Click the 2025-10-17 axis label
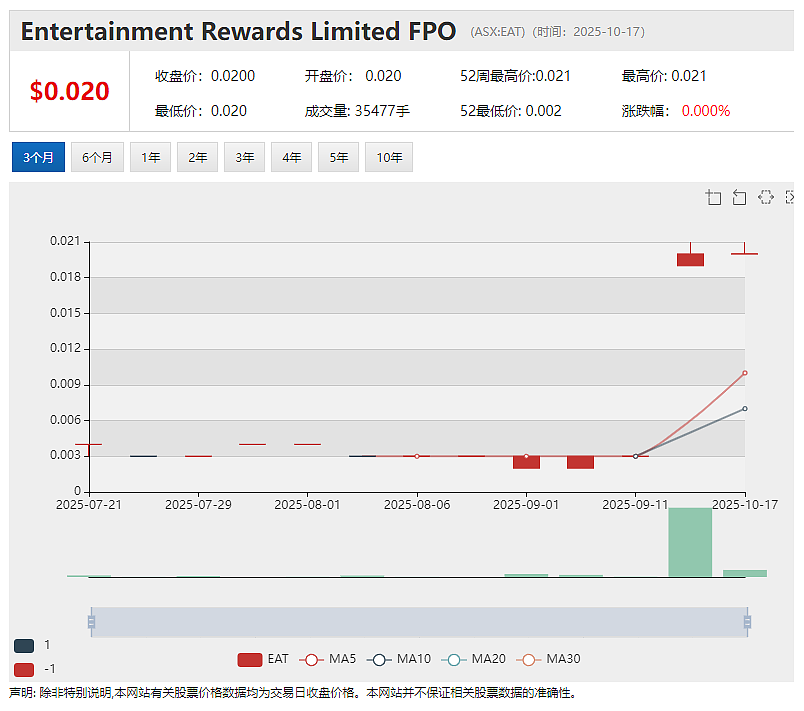 pos(745,505)
